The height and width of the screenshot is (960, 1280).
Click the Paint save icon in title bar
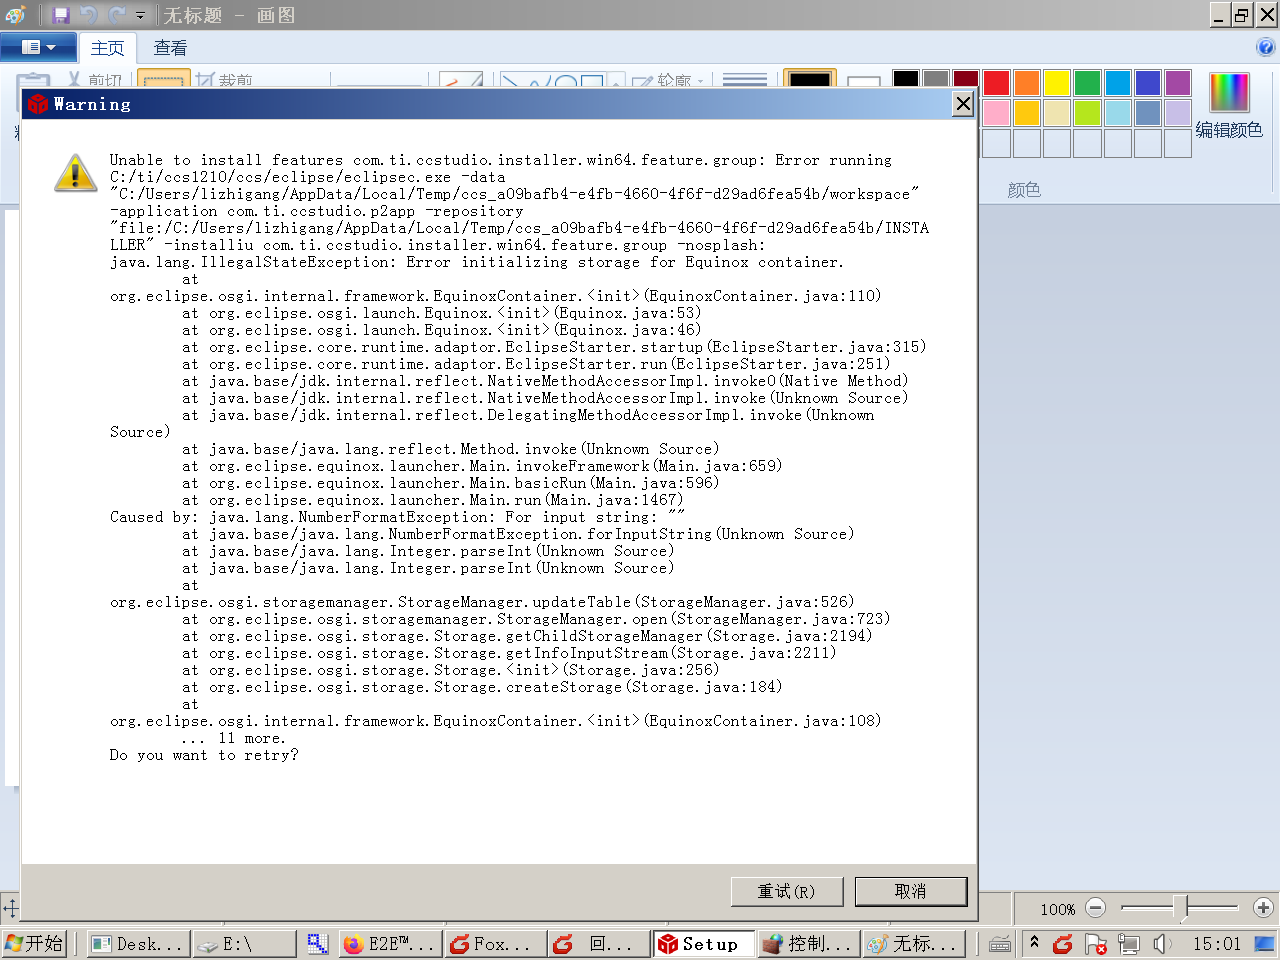(61, 15)
